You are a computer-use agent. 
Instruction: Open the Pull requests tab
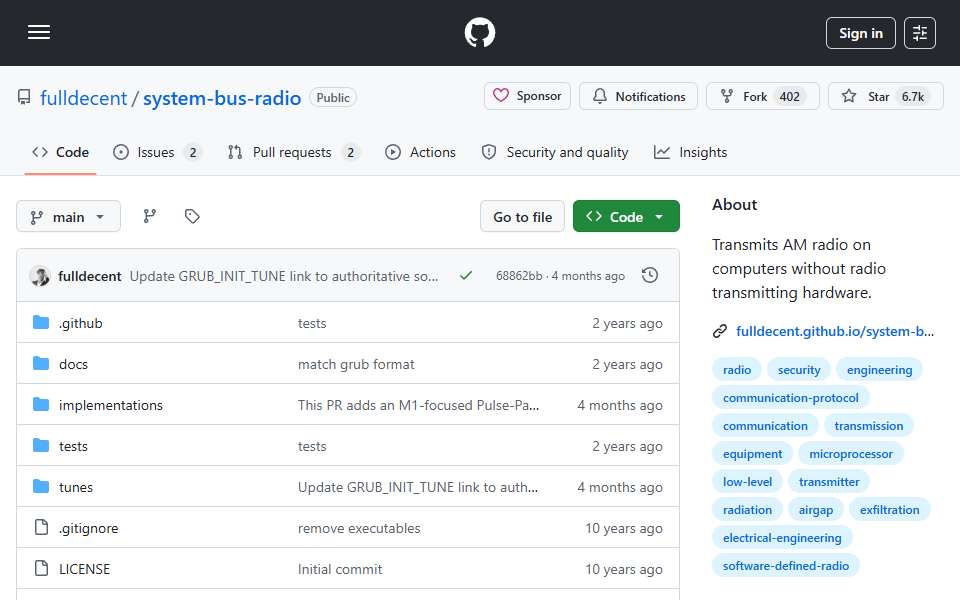pyautogui.click(x=293, y=152)
